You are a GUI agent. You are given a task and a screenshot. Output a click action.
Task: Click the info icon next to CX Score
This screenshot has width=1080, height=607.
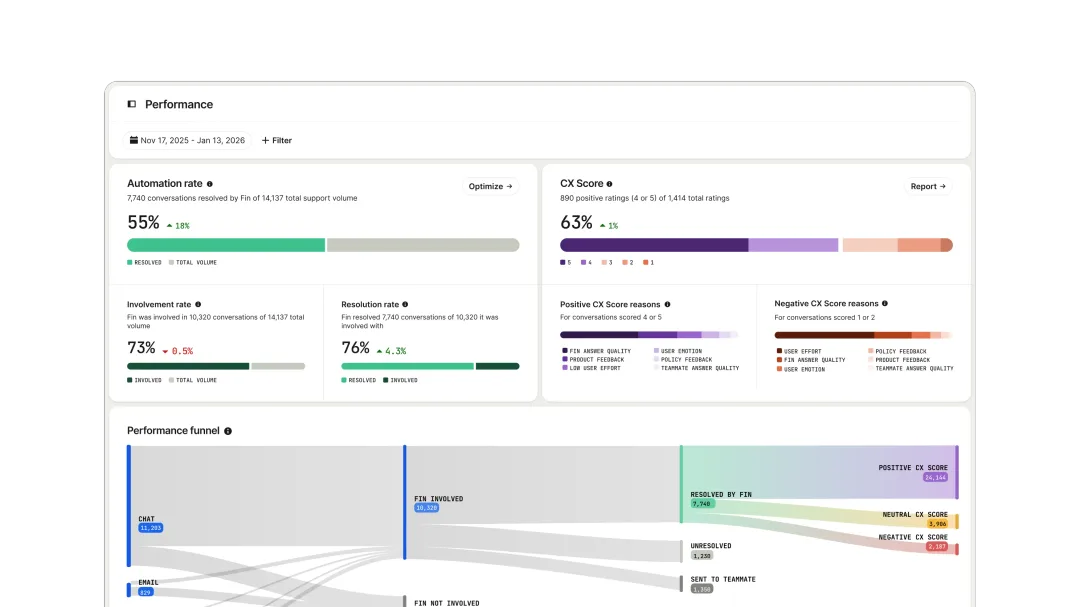[610, 184]
